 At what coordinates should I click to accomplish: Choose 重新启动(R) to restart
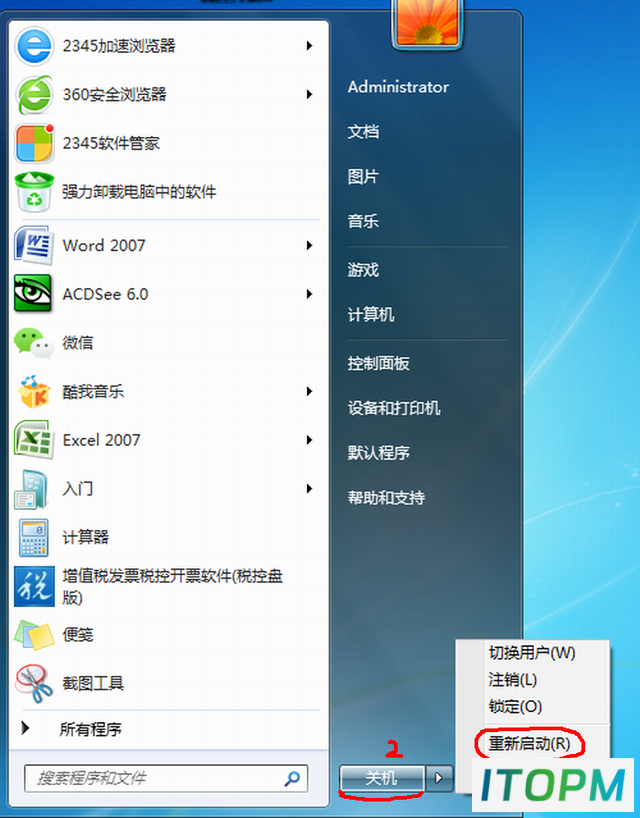tap(529, 743)
